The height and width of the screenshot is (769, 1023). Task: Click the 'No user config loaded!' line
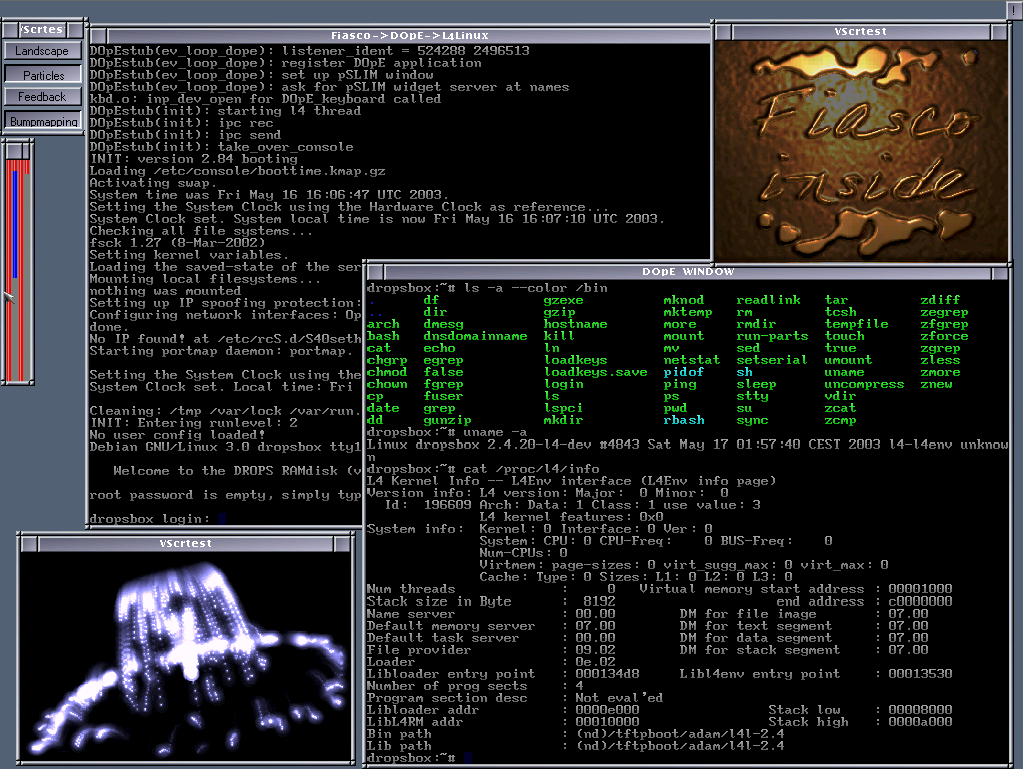[x=177, y=435]
